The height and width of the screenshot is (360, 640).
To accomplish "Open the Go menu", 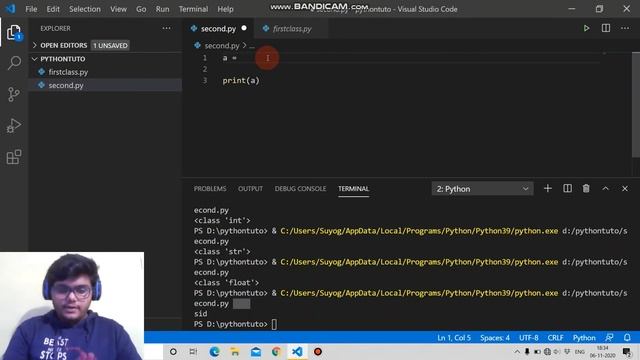I will pyautogui.click(x=141, y=9).
